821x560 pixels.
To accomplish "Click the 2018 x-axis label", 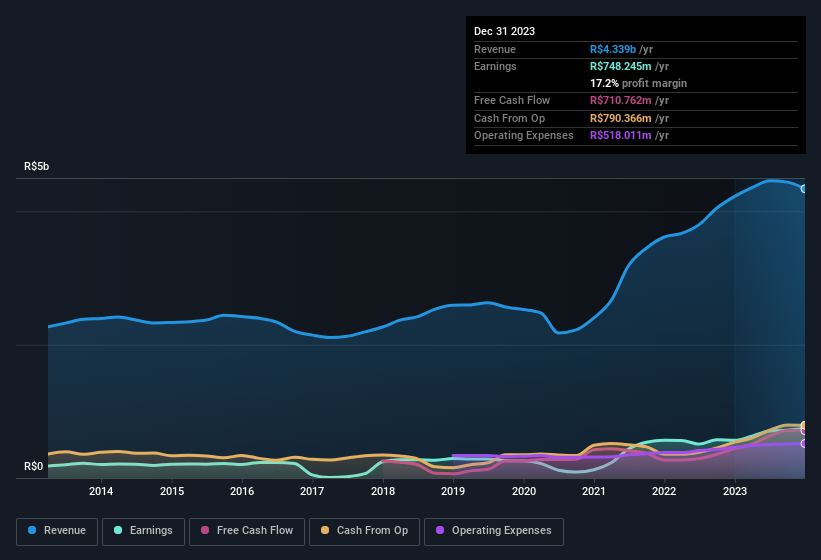I will coord(383,491).
